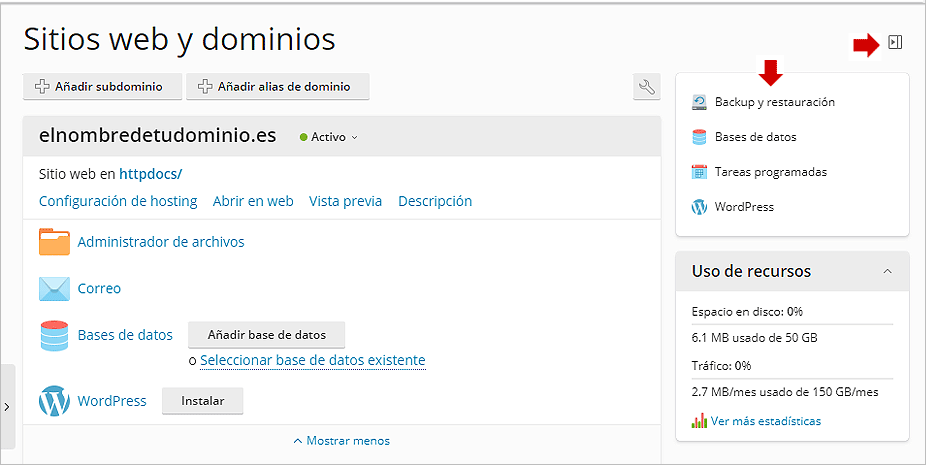The height and width of the screenshot is (465, 926).
Task: Open the Activo status dropdown
Action: [x=328, y=137]
